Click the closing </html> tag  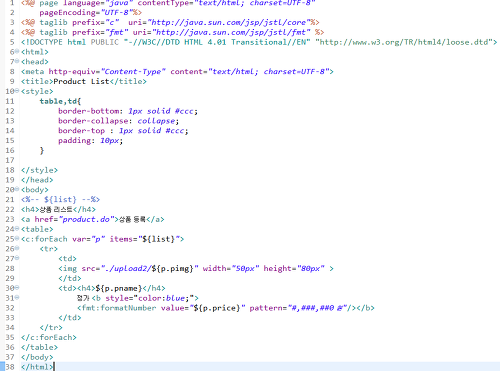click(x=37, y=367)
